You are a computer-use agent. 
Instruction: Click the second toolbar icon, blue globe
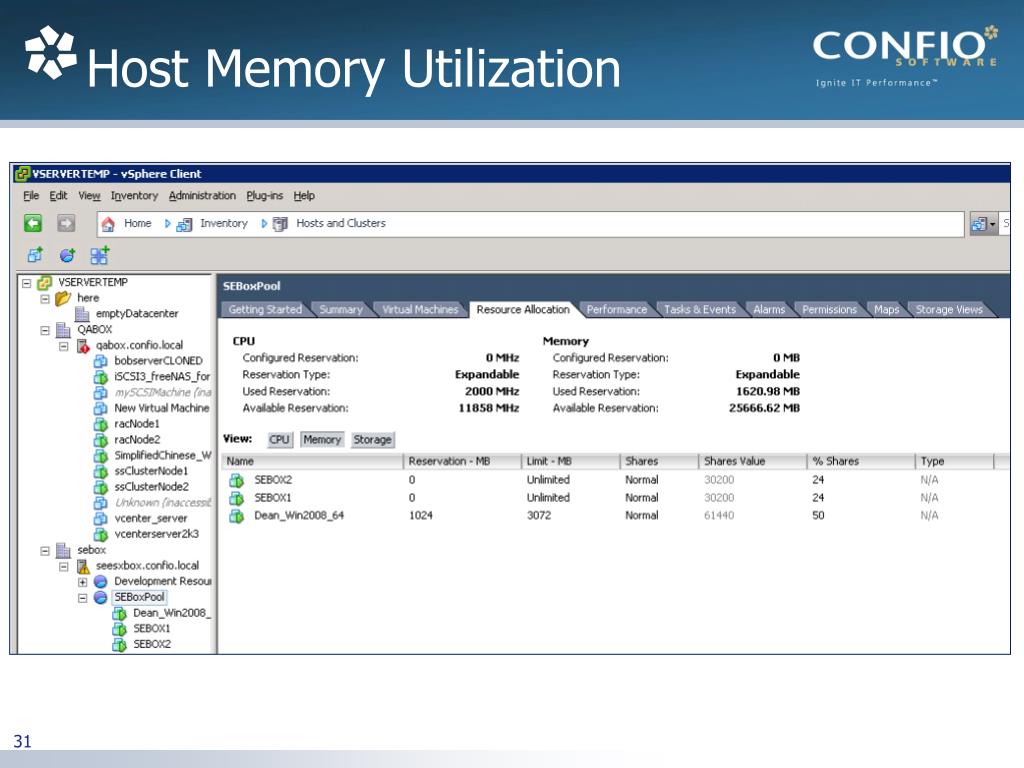coord(67,255)
